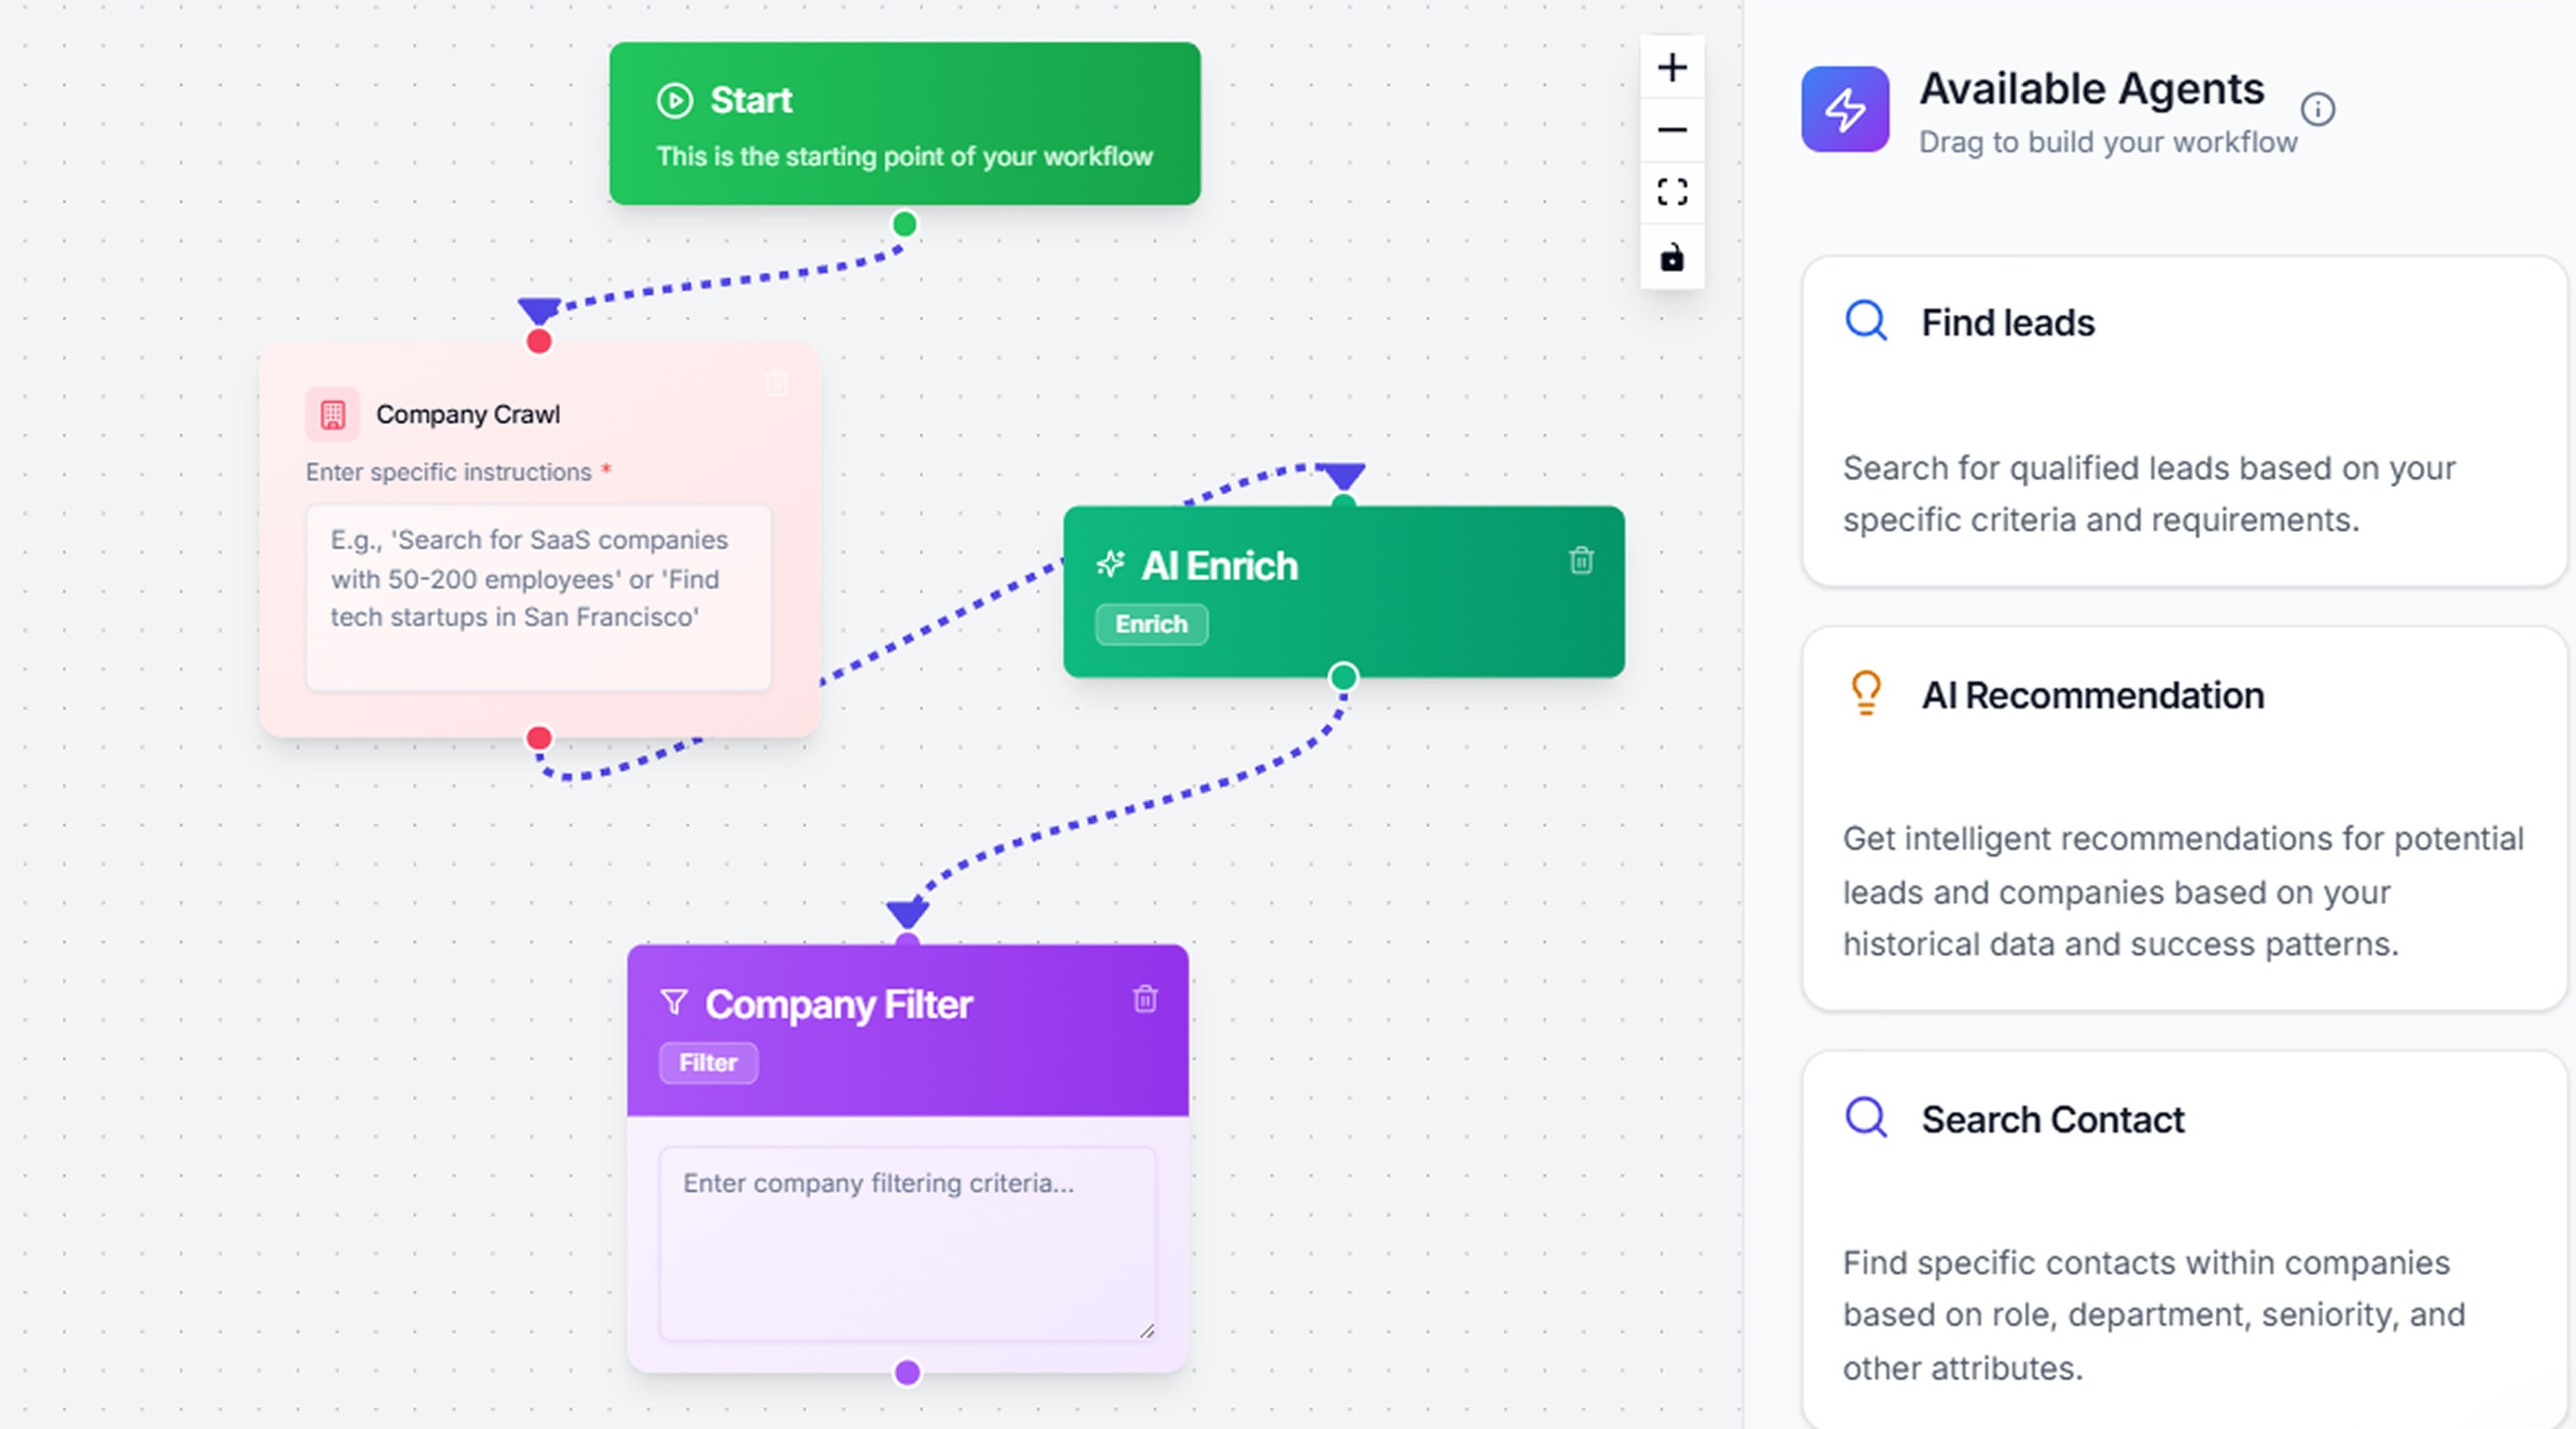Select the Search Contact agent card

pyautogui.click(x=2184, y=1240)
